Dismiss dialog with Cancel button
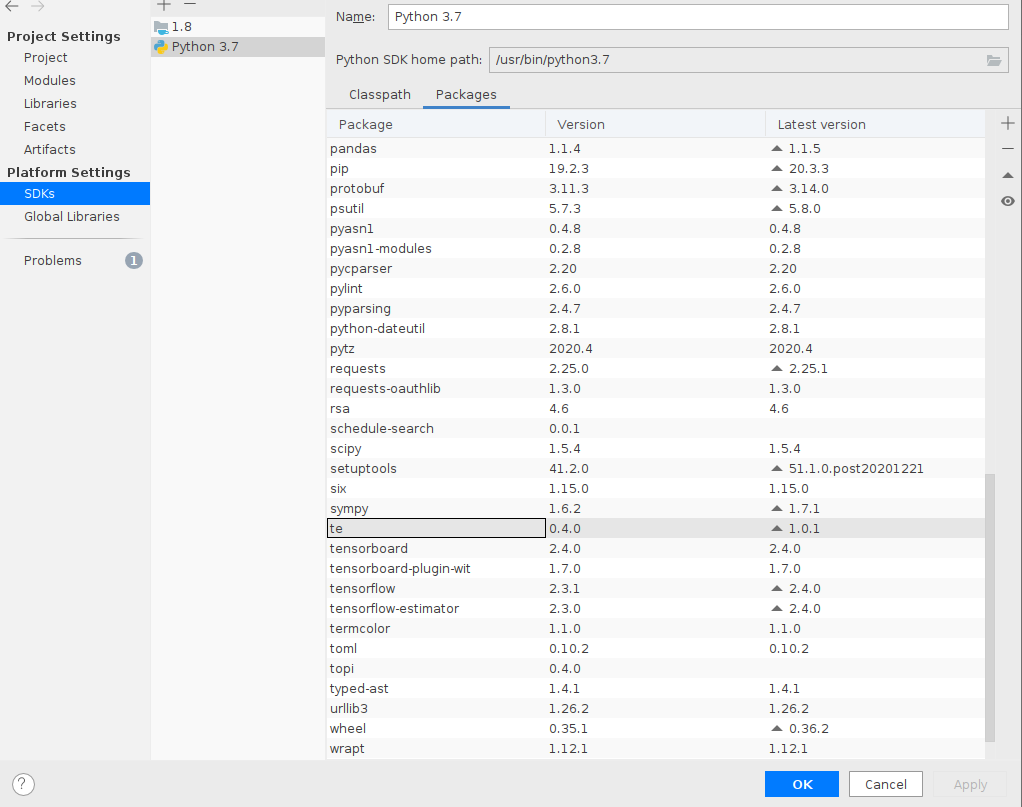Screen dimensions: 1022x807 point(886,784)
